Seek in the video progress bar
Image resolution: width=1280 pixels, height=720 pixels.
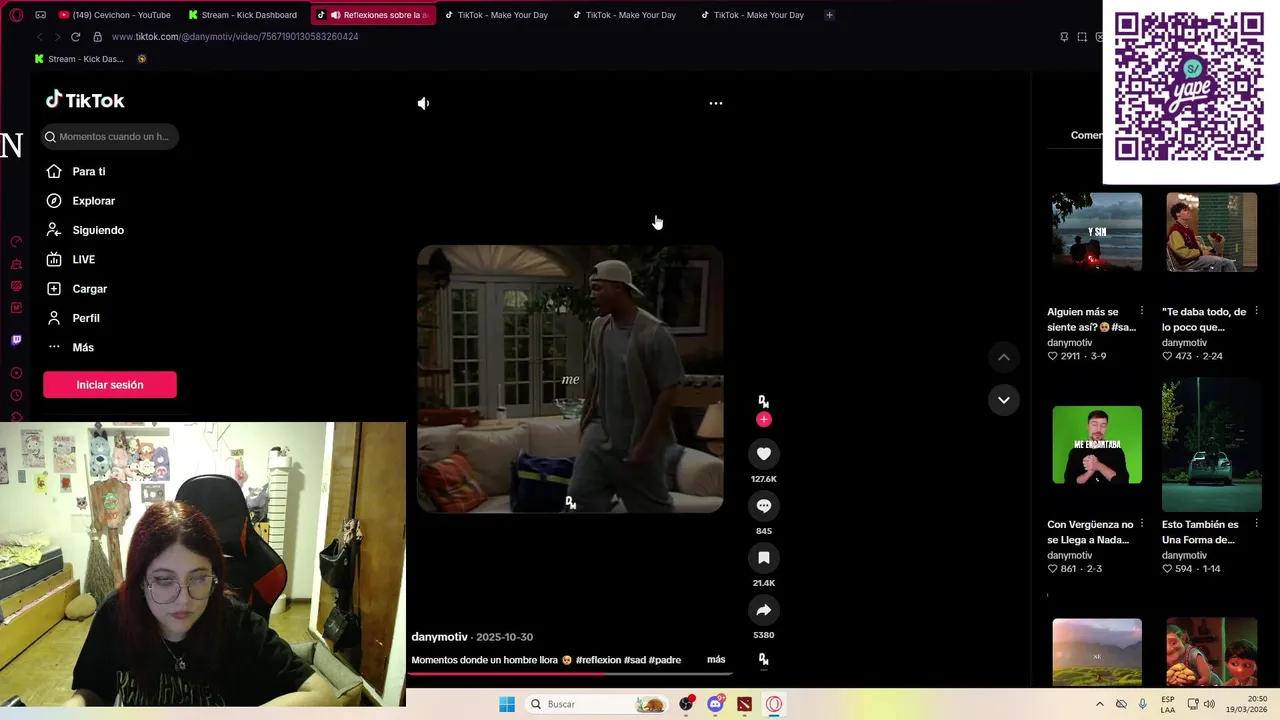(x=570, y=673)
